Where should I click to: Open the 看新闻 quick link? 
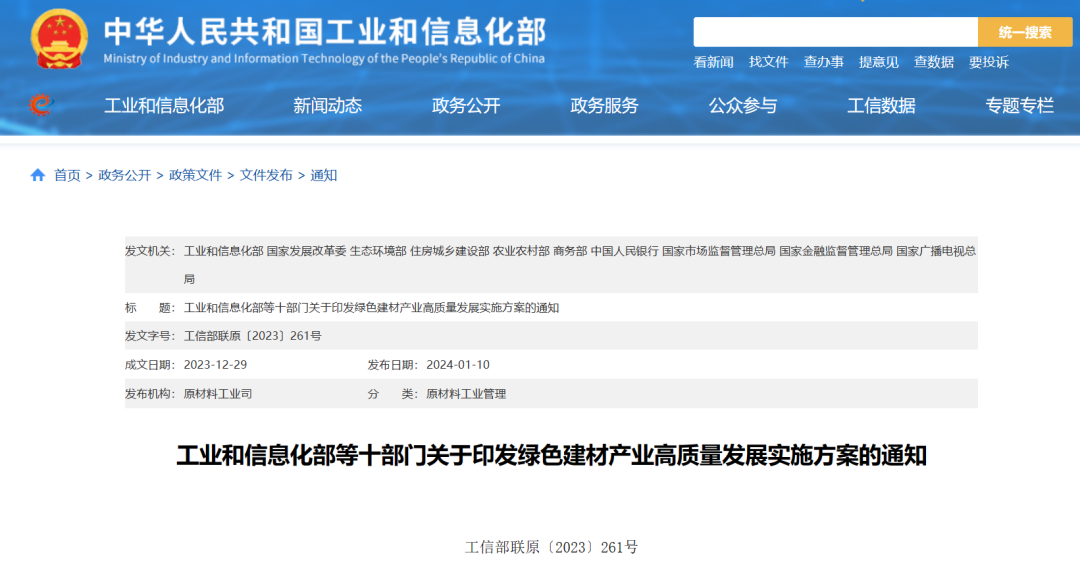(713, 62)
